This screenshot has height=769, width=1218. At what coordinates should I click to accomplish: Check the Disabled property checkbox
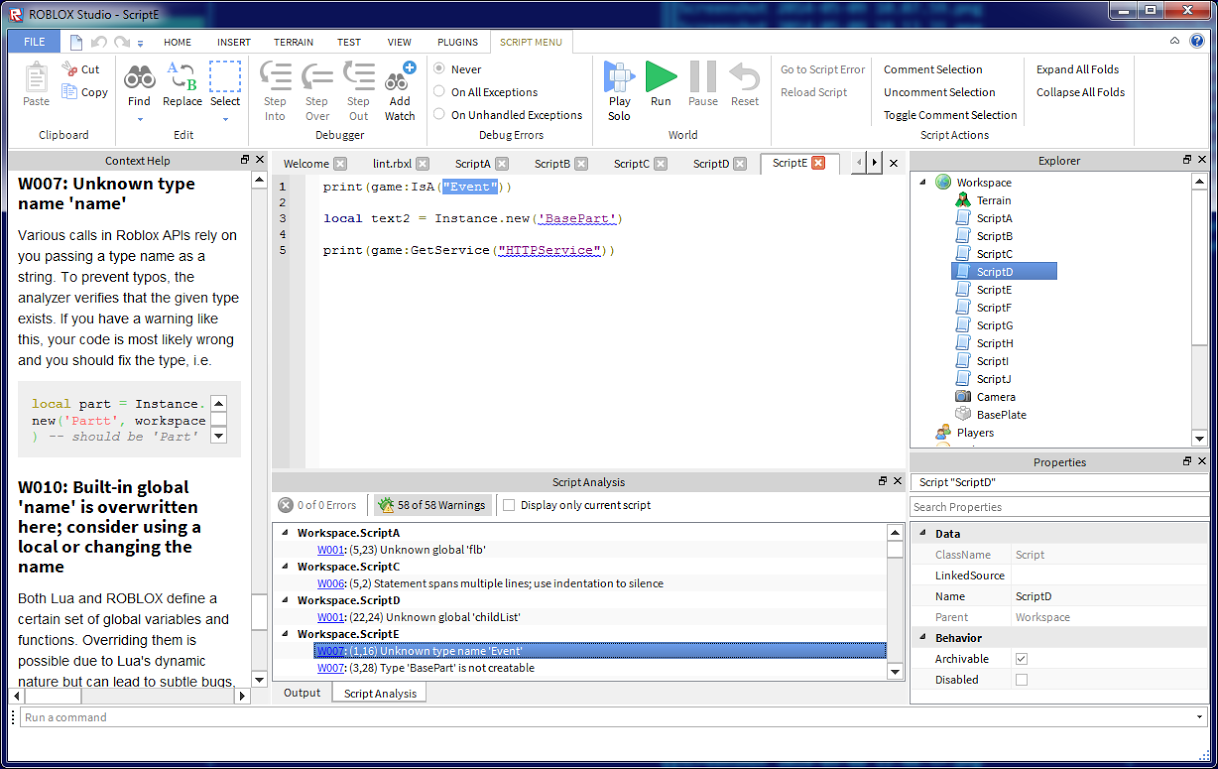1021,680
